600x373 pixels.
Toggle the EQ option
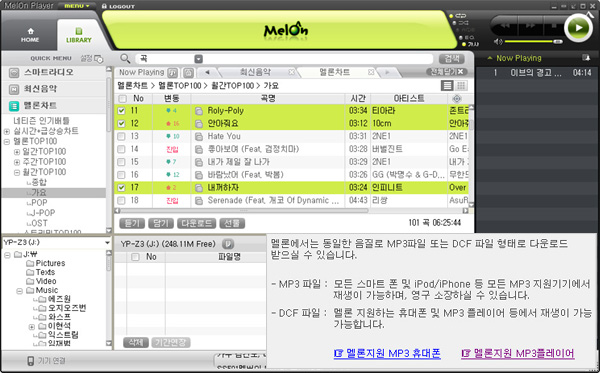point(467,37)
